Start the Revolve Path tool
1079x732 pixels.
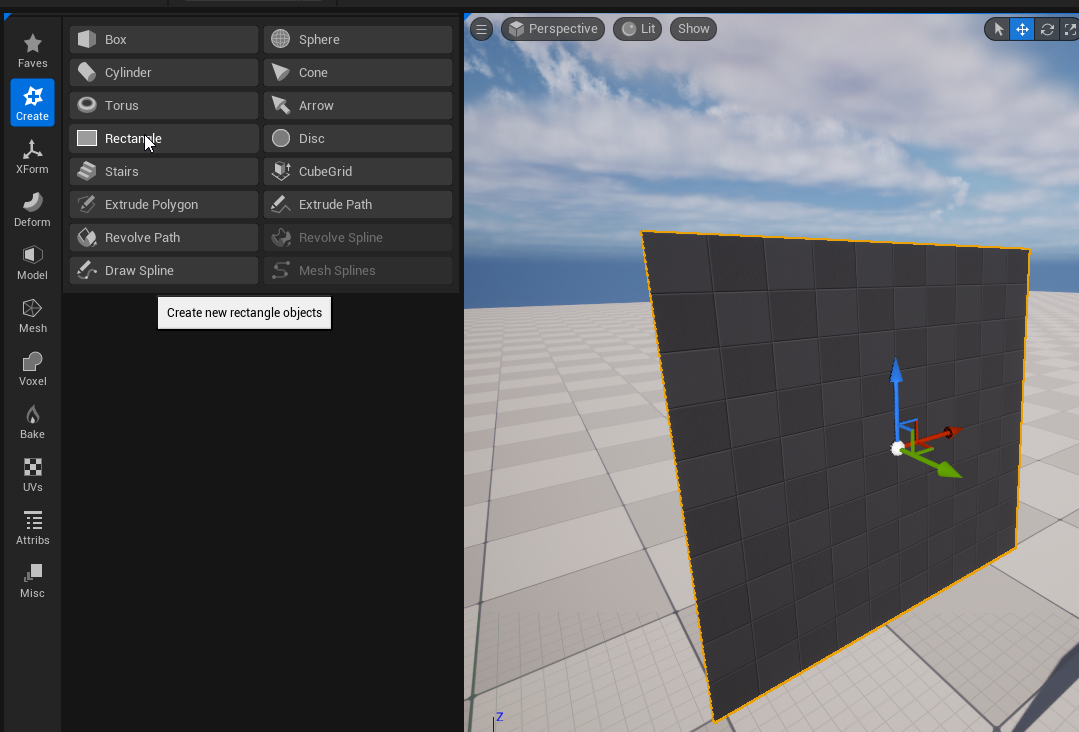click(x=164, y=237)
